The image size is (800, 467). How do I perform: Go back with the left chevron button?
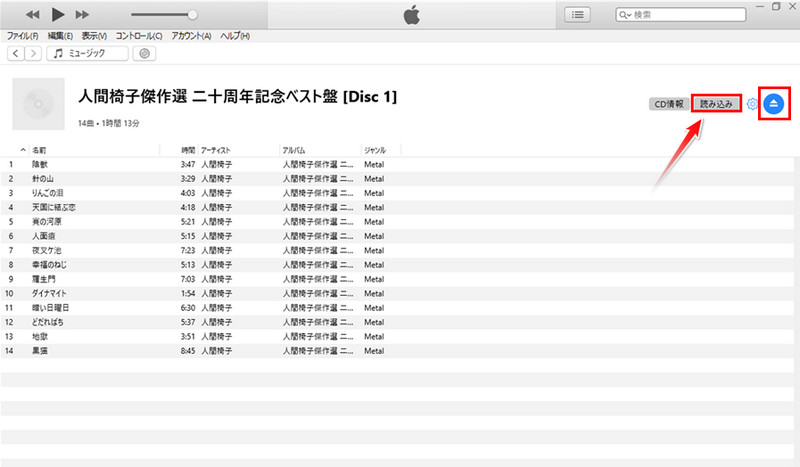[16, 53]
